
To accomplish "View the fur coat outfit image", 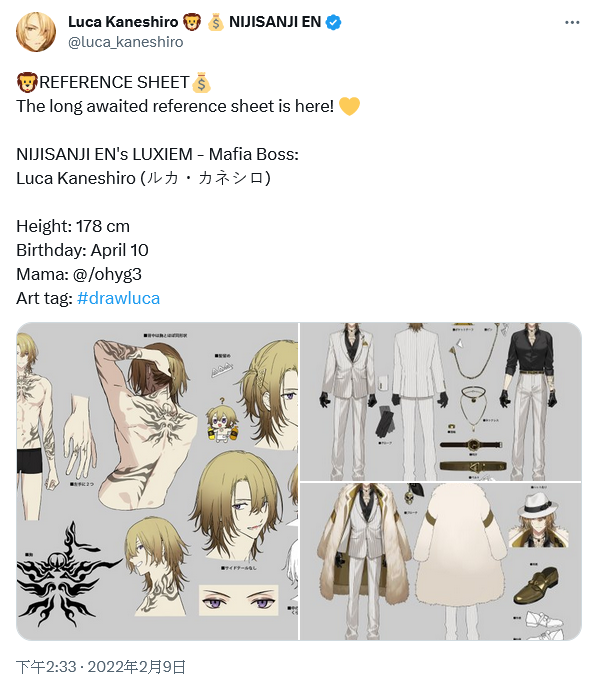I will coord(441,562).
